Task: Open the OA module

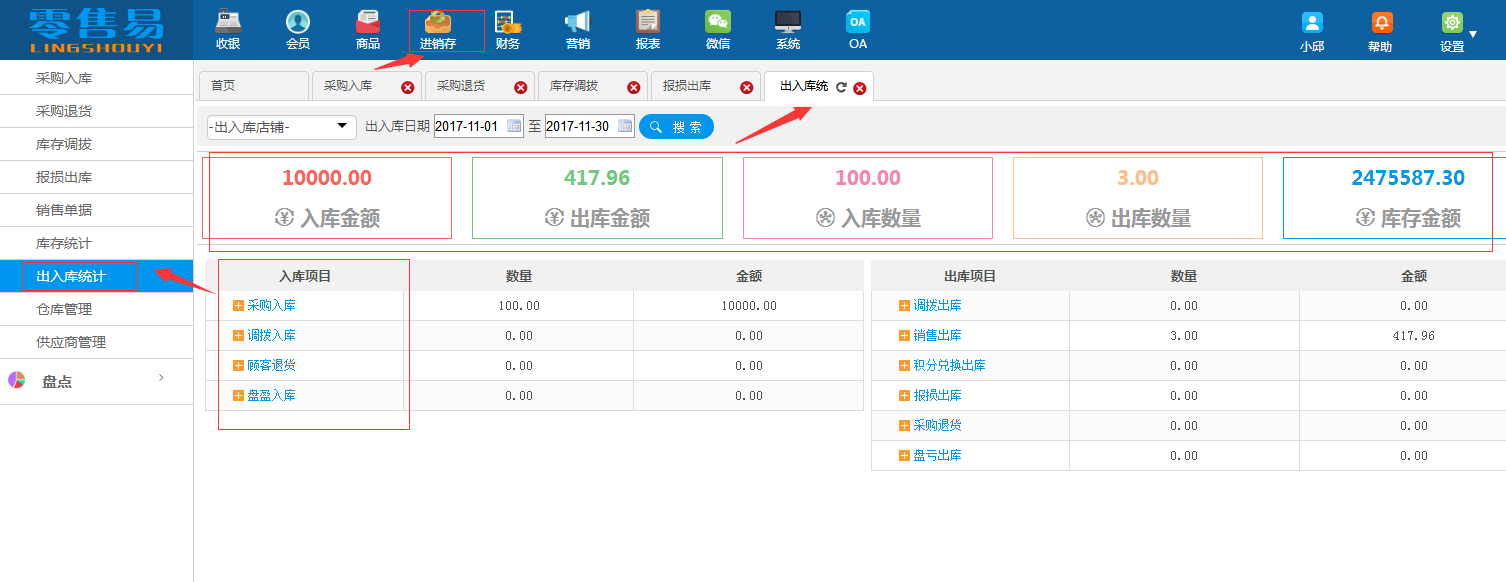Action: point(857,30)
